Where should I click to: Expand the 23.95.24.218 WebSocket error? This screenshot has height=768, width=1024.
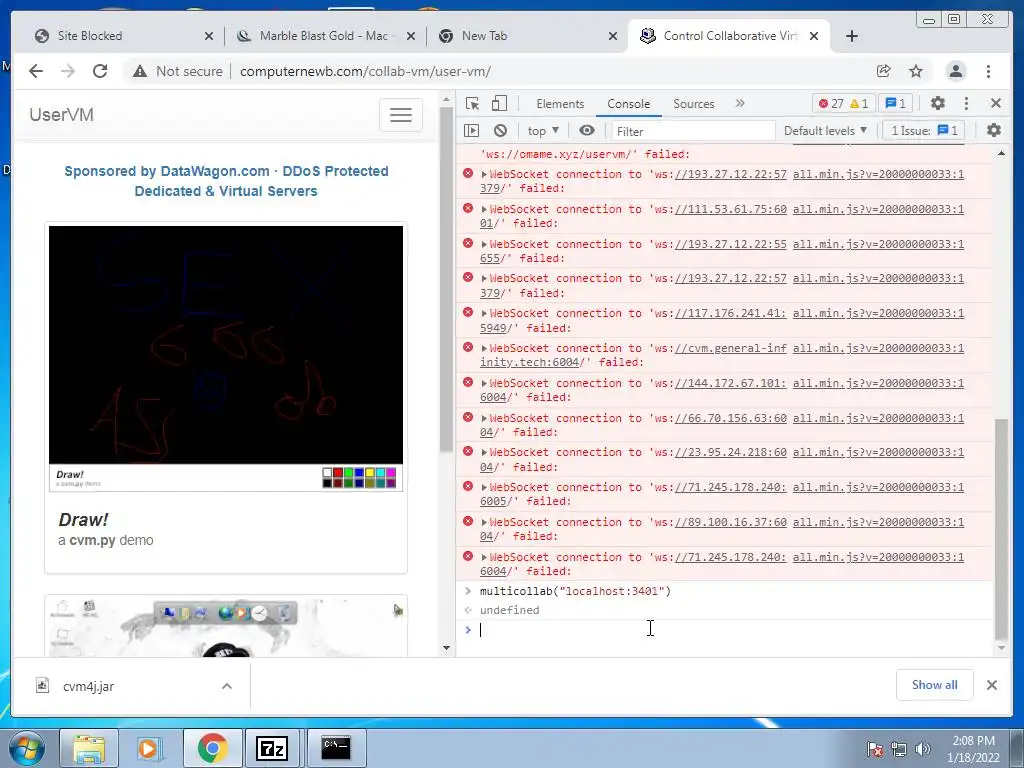(x=484, y=453)
